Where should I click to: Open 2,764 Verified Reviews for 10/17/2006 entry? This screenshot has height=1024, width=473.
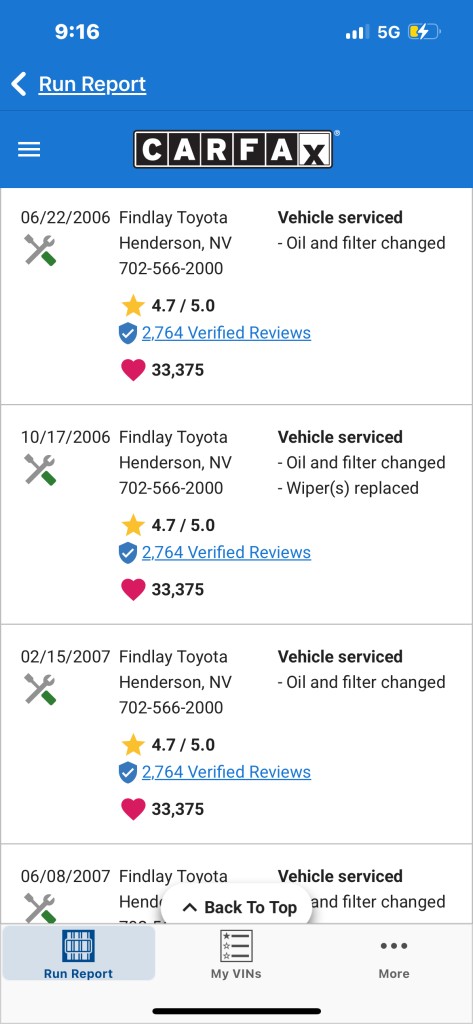(x=226, y=552)
